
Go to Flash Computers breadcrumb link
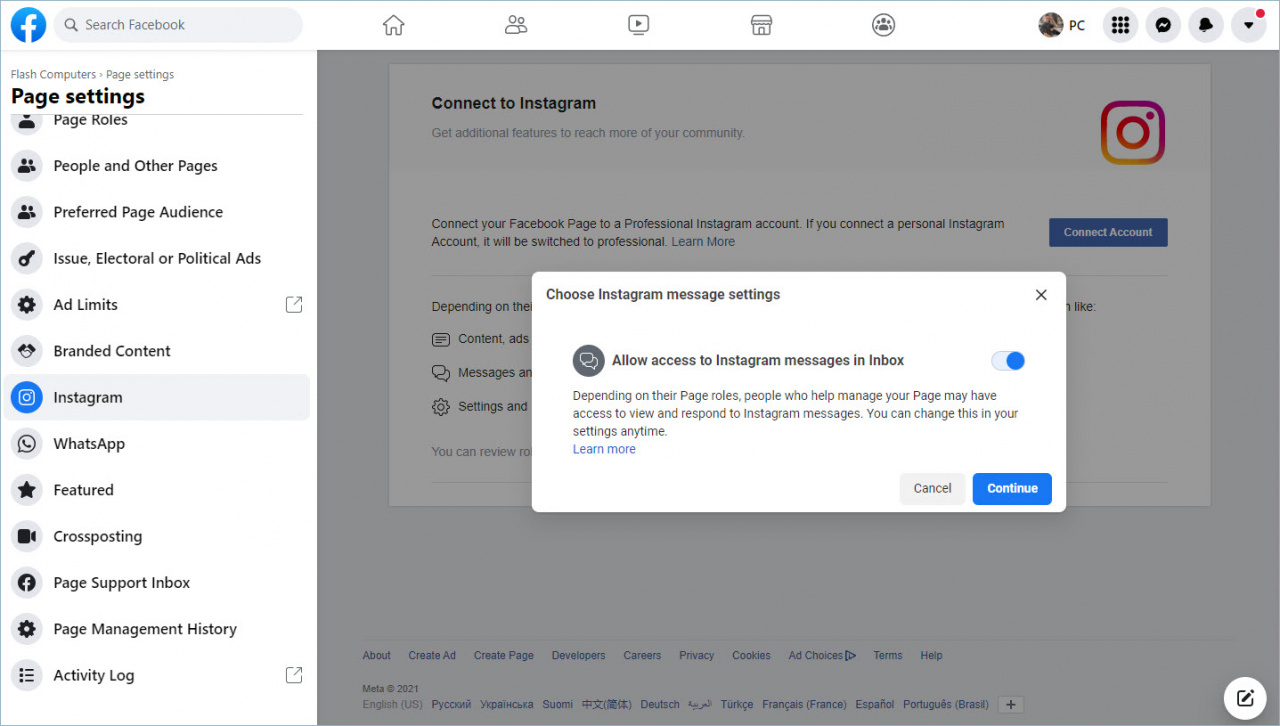53,75
